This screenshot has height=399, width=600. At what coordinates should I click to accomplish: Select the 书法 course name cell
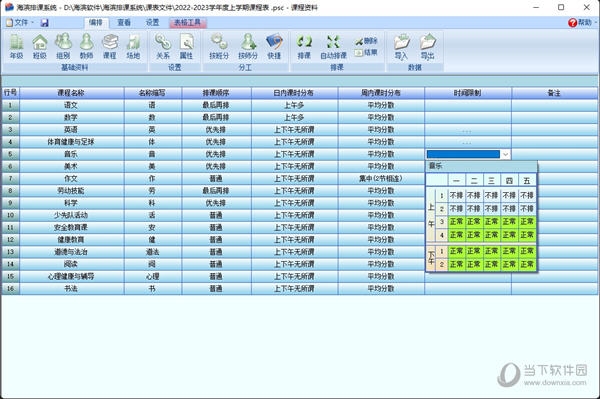71,288
